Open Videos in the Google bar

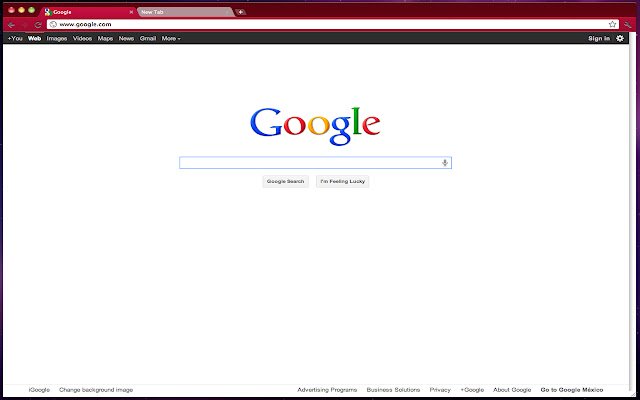coord(82,38)
